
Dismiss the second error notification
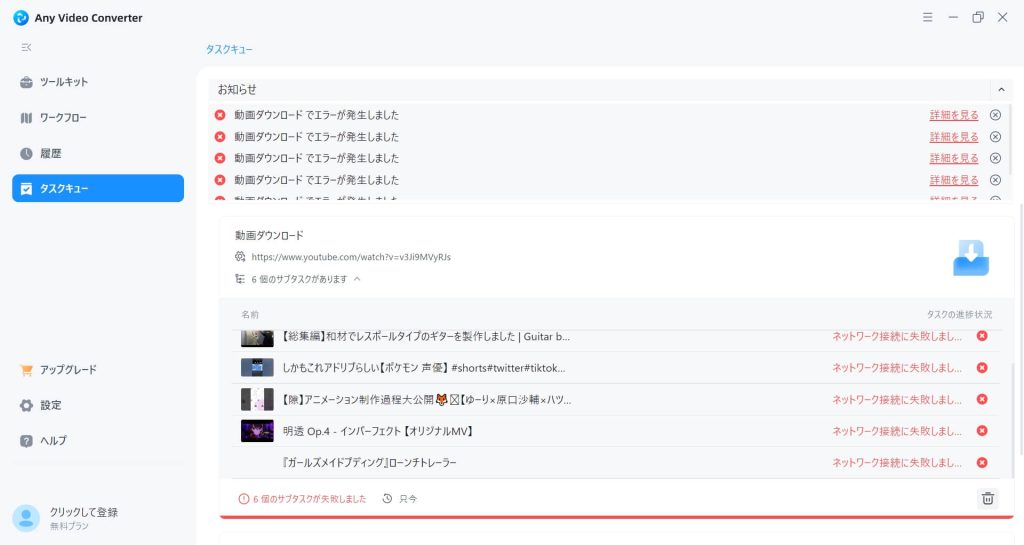(x=995, y=136)
